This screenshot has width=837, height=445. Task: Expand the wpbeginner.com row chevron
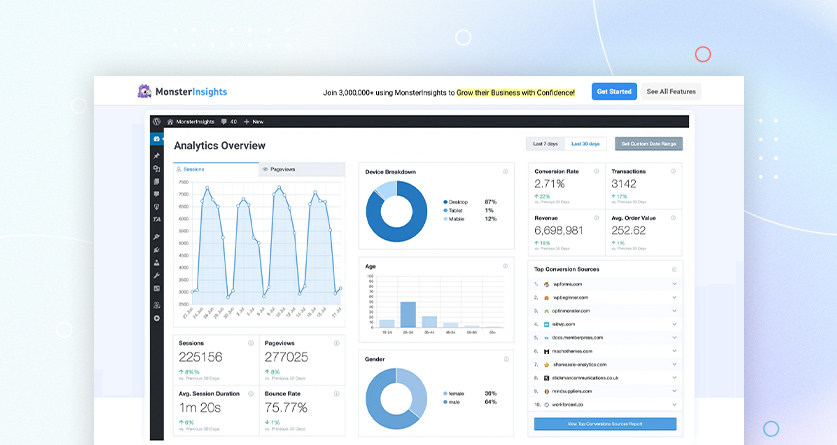pos(675,298)
